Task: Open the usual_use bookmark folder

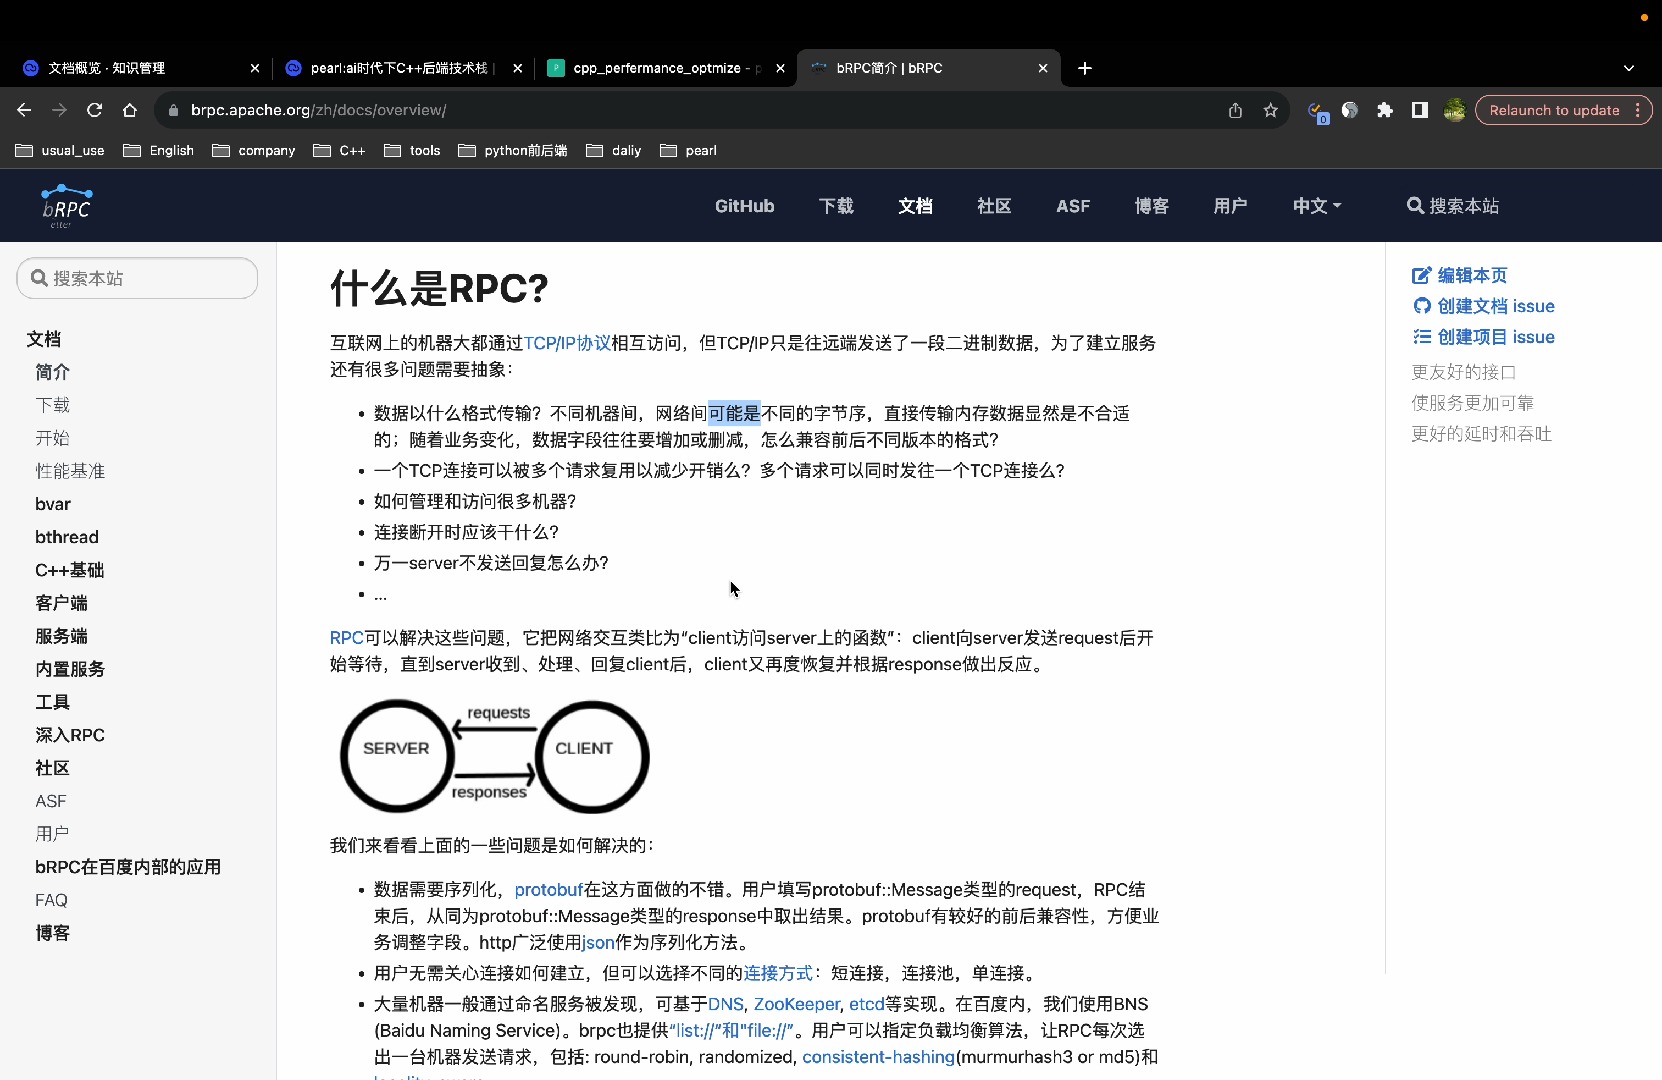Action: click(x=61, y=151)
